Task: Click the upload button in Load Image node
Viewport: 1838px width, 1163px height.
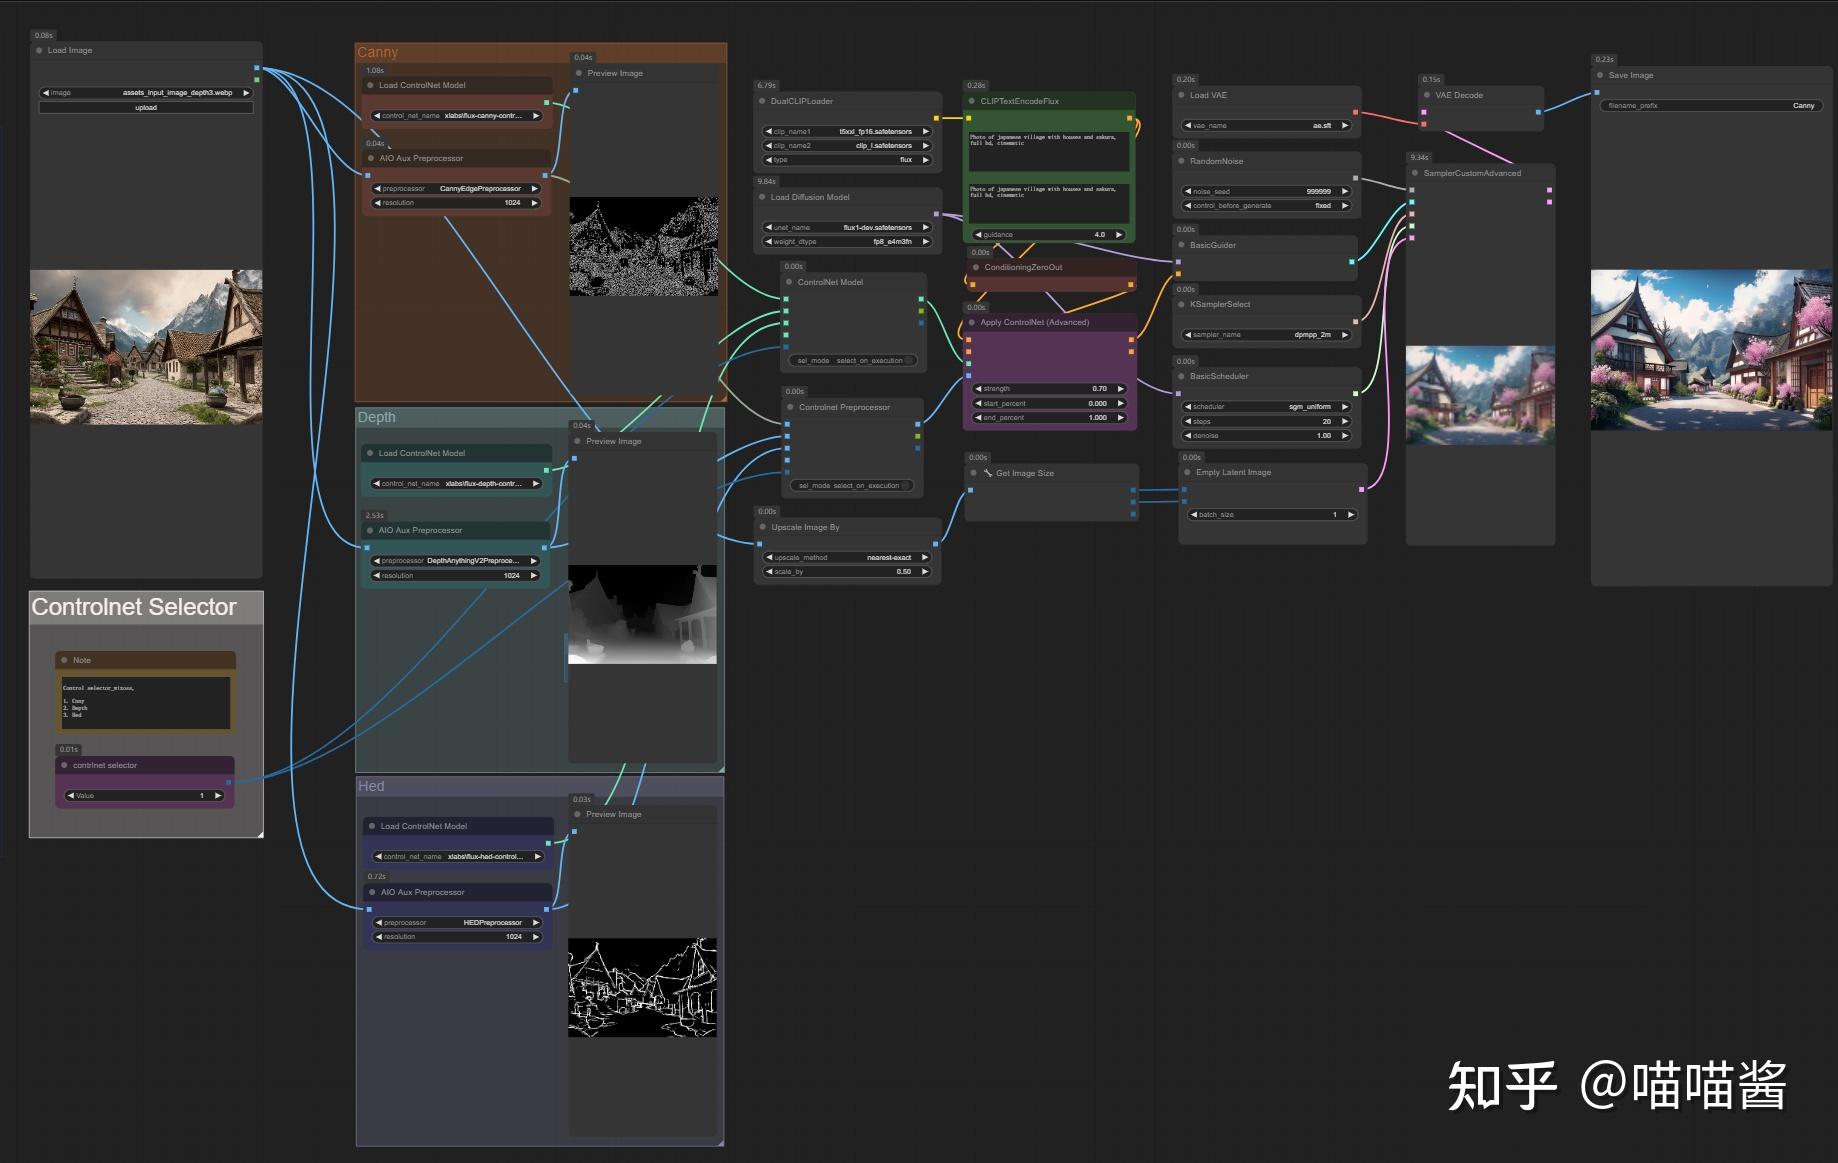Action: coord(146,107)
